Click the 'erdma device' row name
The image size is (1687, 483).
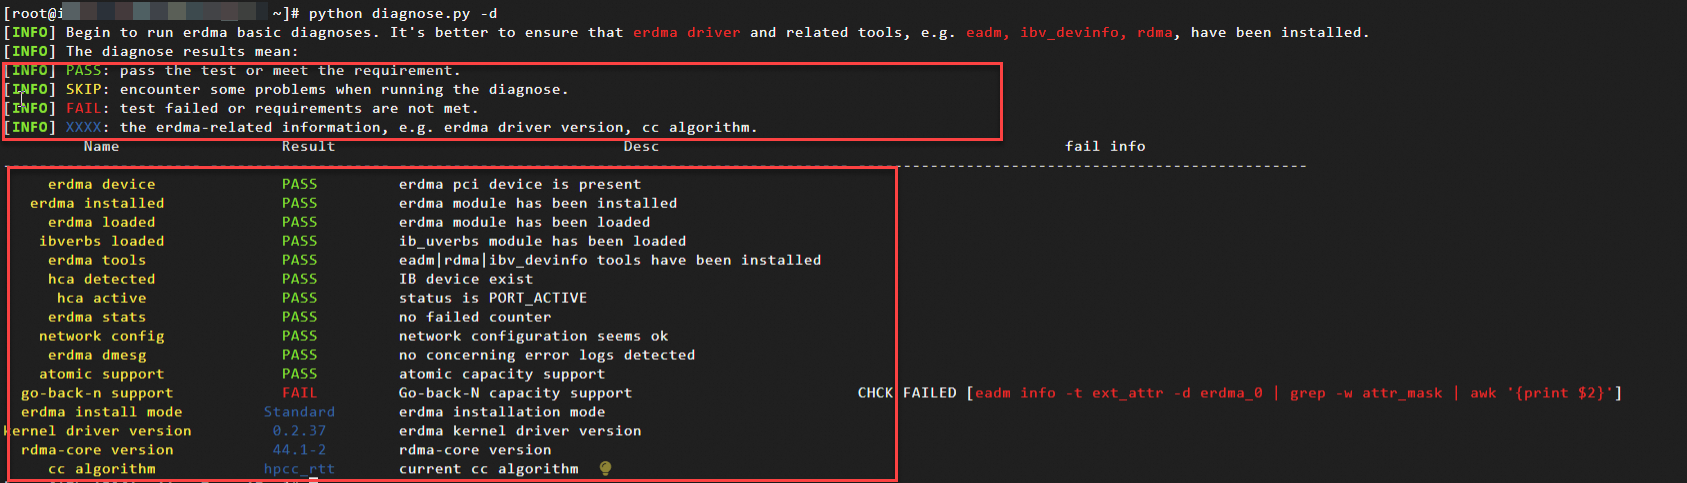pos(102,184)
